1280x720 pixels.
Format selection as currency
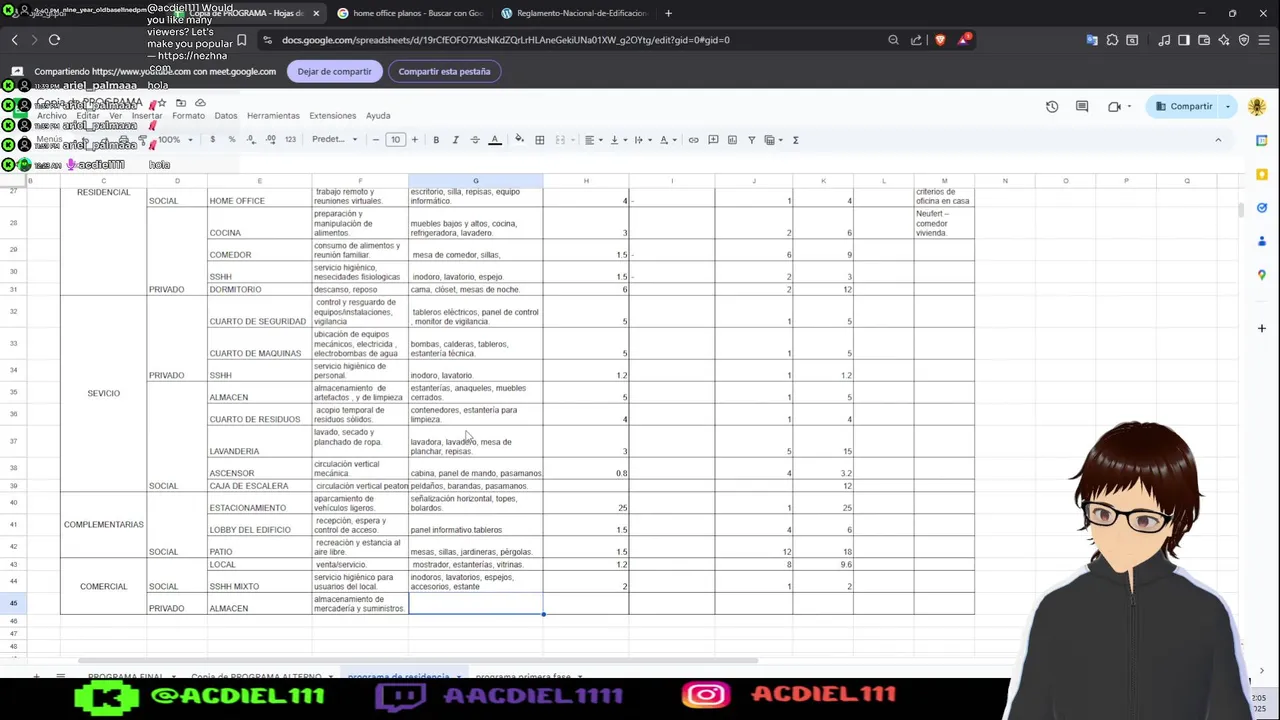pyautogui.click(x=212, y=140)
